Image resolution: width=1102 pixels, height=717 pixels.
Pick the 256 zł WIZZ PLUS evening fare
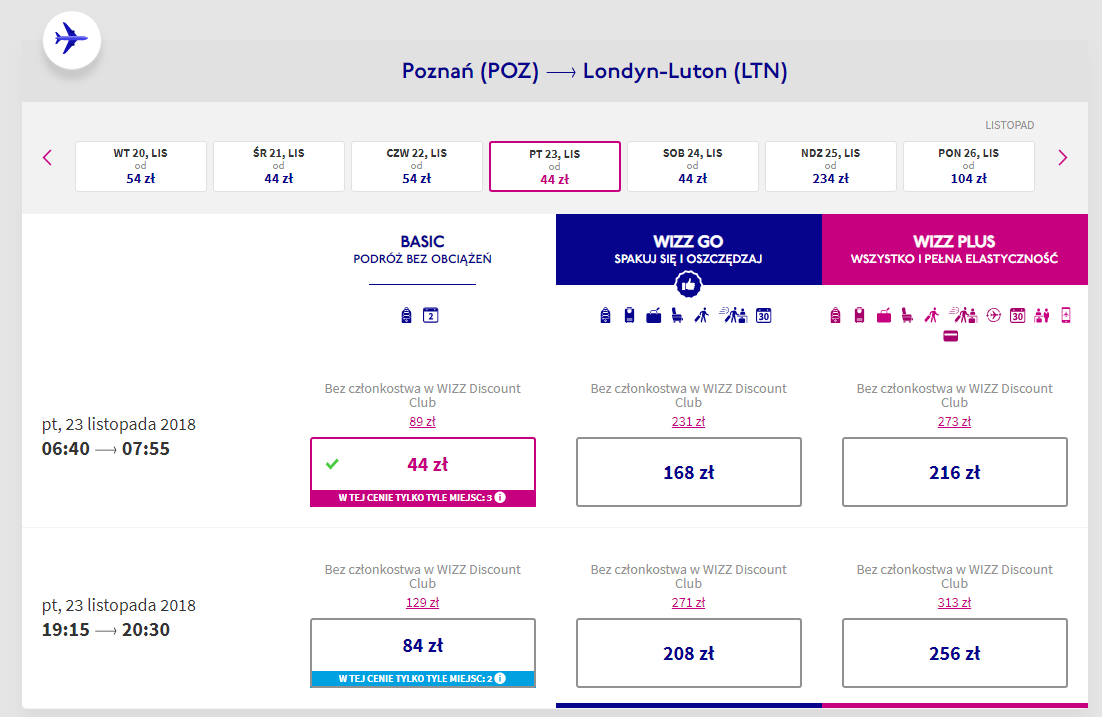pyautogui.click(x=954, y=653)
